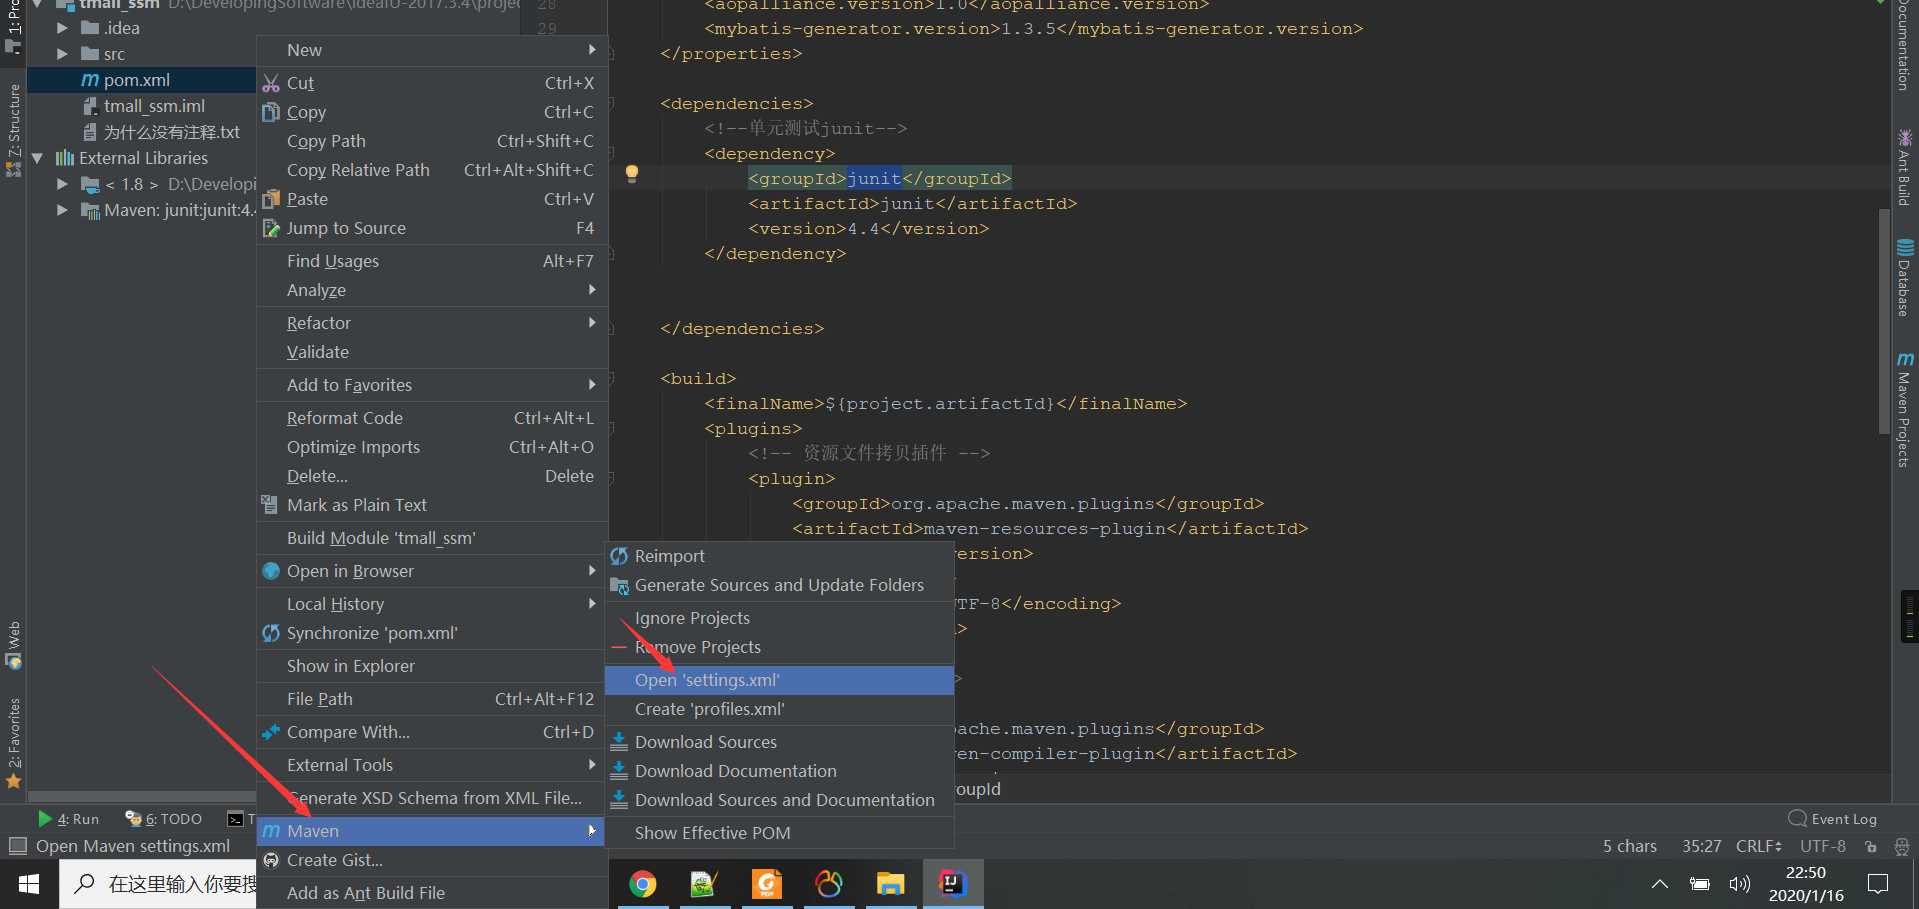1919x909 pixels.
Task: Click the Download Documentation arrow icon
Action: [619, 771]
